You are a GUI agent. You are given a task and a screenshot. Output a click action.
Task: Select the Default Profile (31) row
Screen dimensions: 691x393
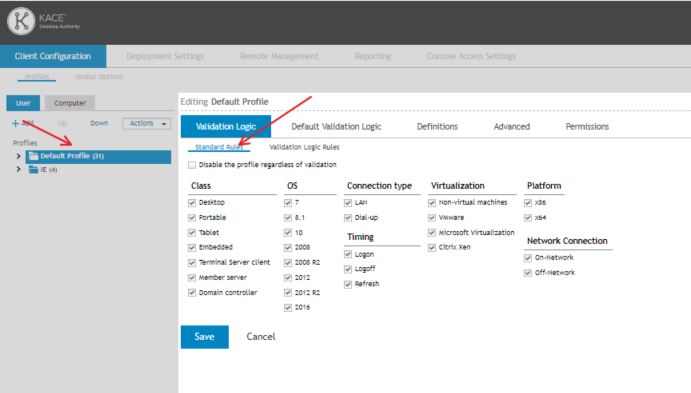(x=98, y=156)
